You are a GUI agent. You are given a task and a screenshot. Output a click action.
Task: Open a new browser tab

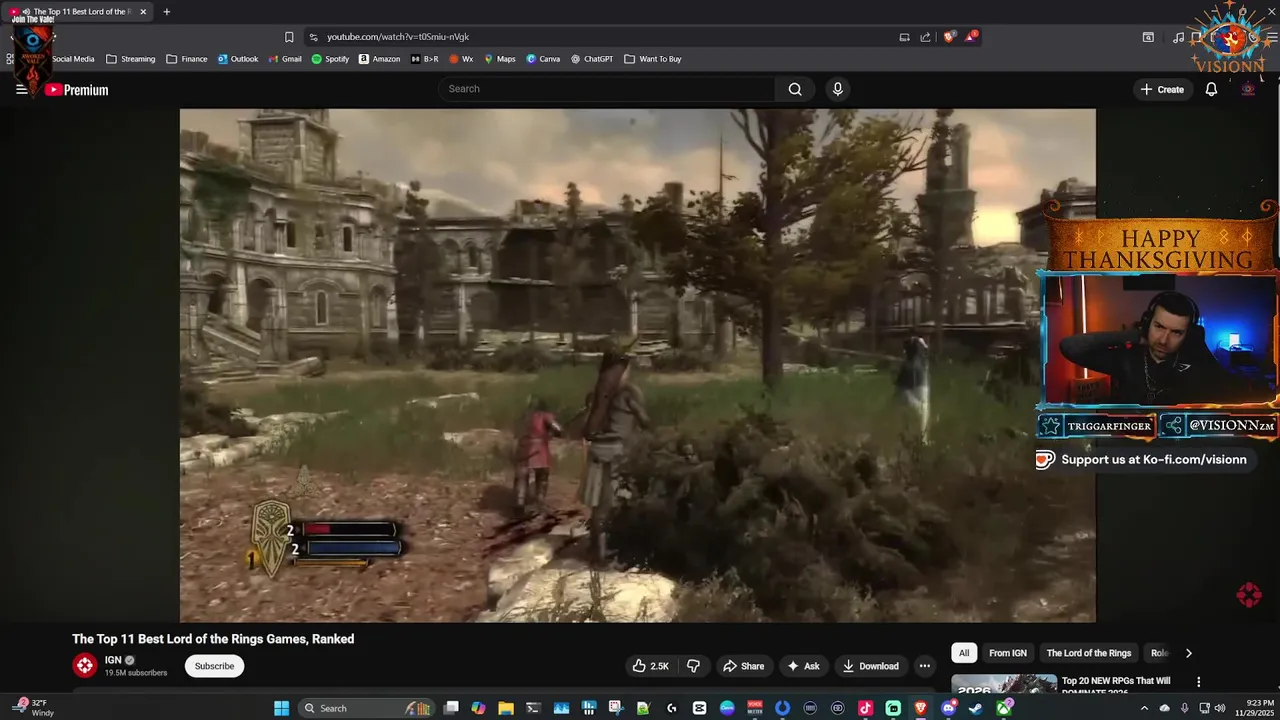pos(166,12)
